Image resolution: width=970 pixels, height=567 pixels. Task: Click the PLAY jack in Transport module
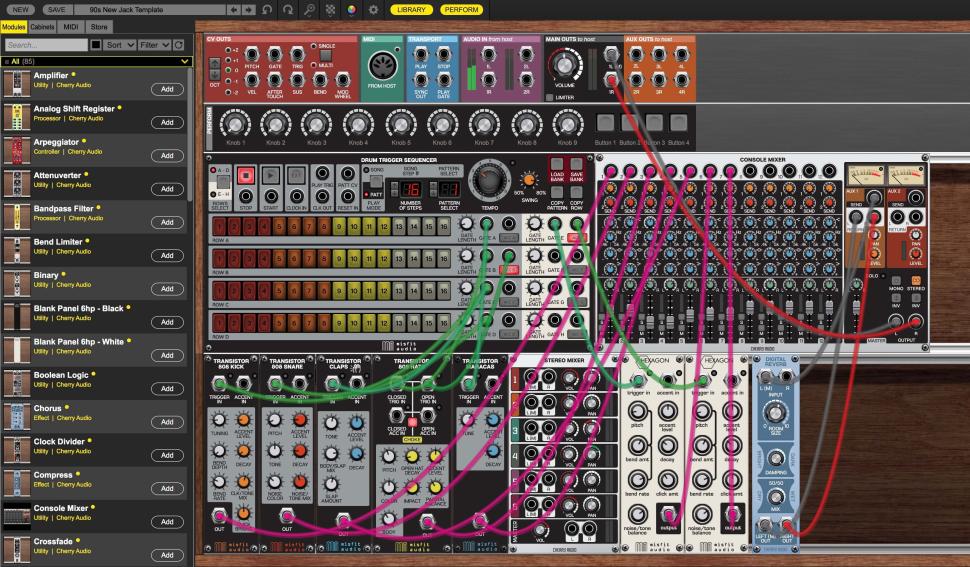[421, 55]
